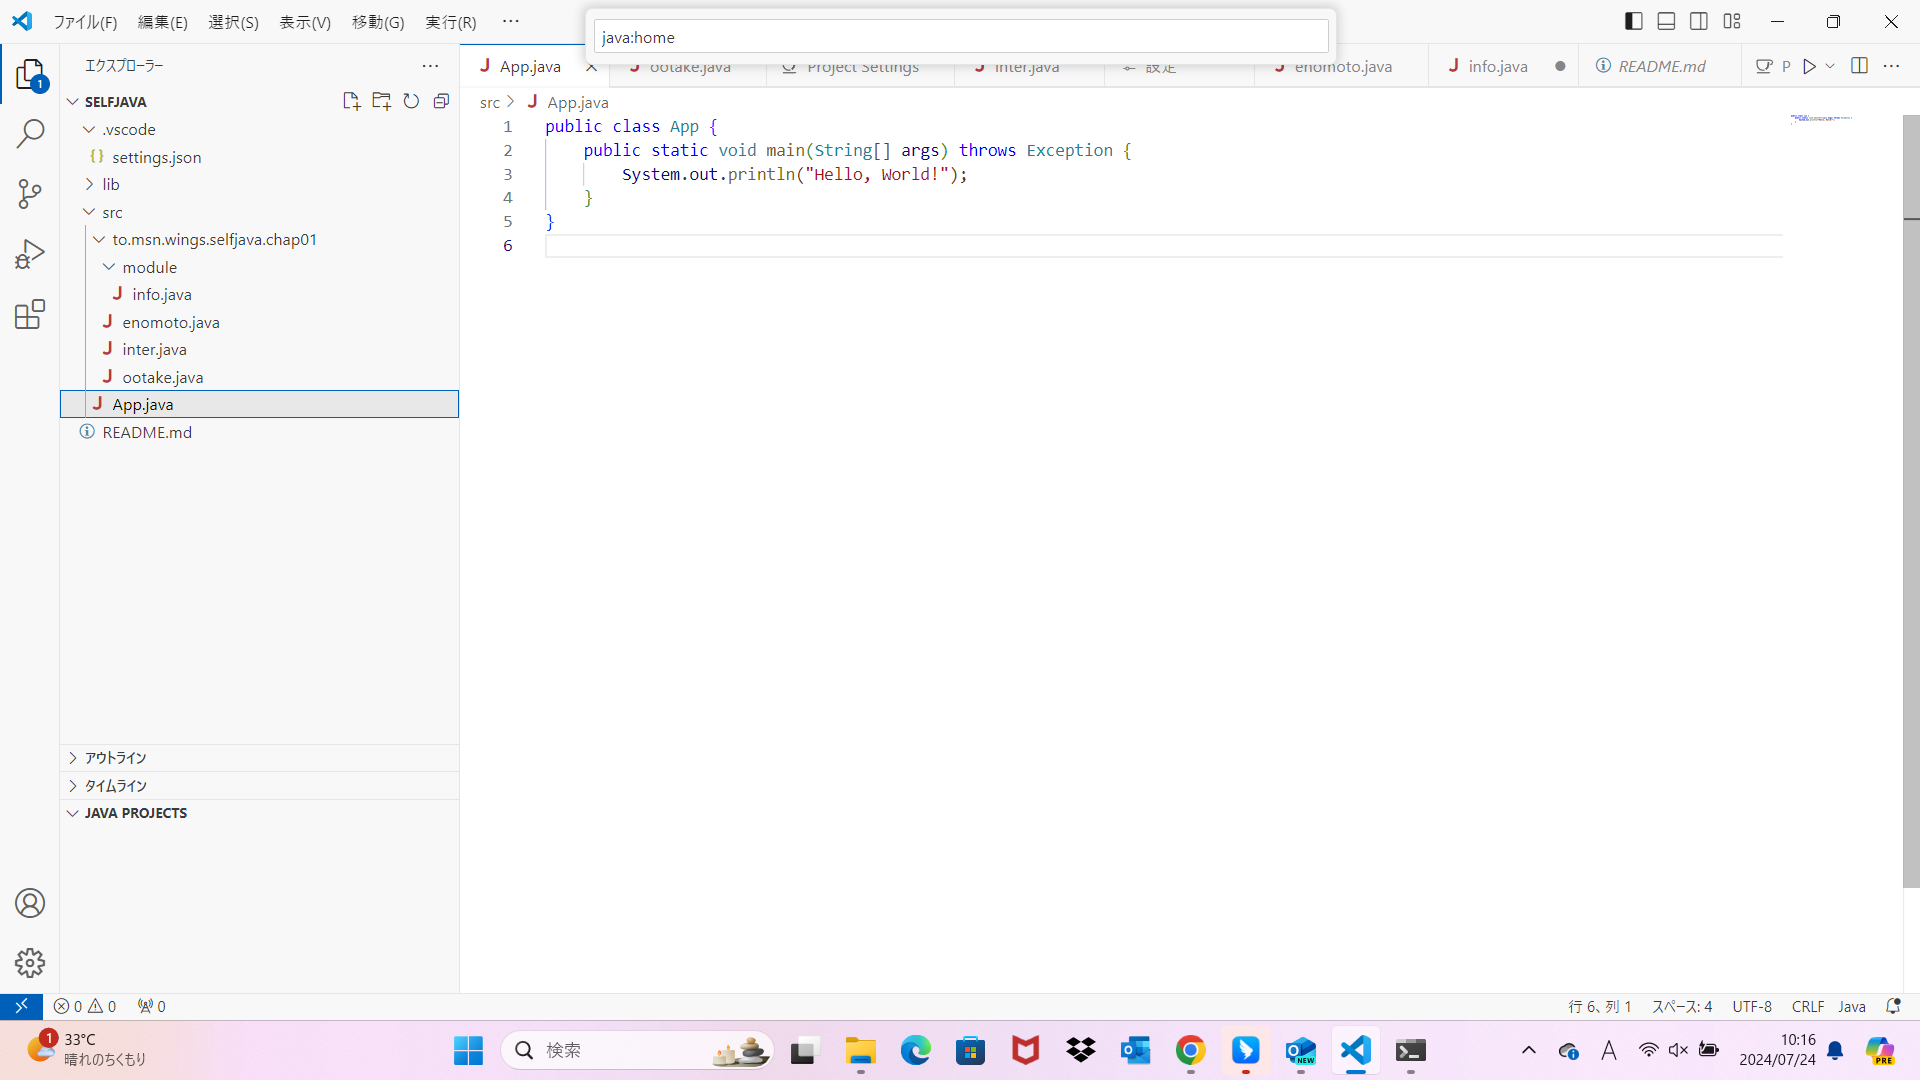Refresh the explorer file tree

411,101
